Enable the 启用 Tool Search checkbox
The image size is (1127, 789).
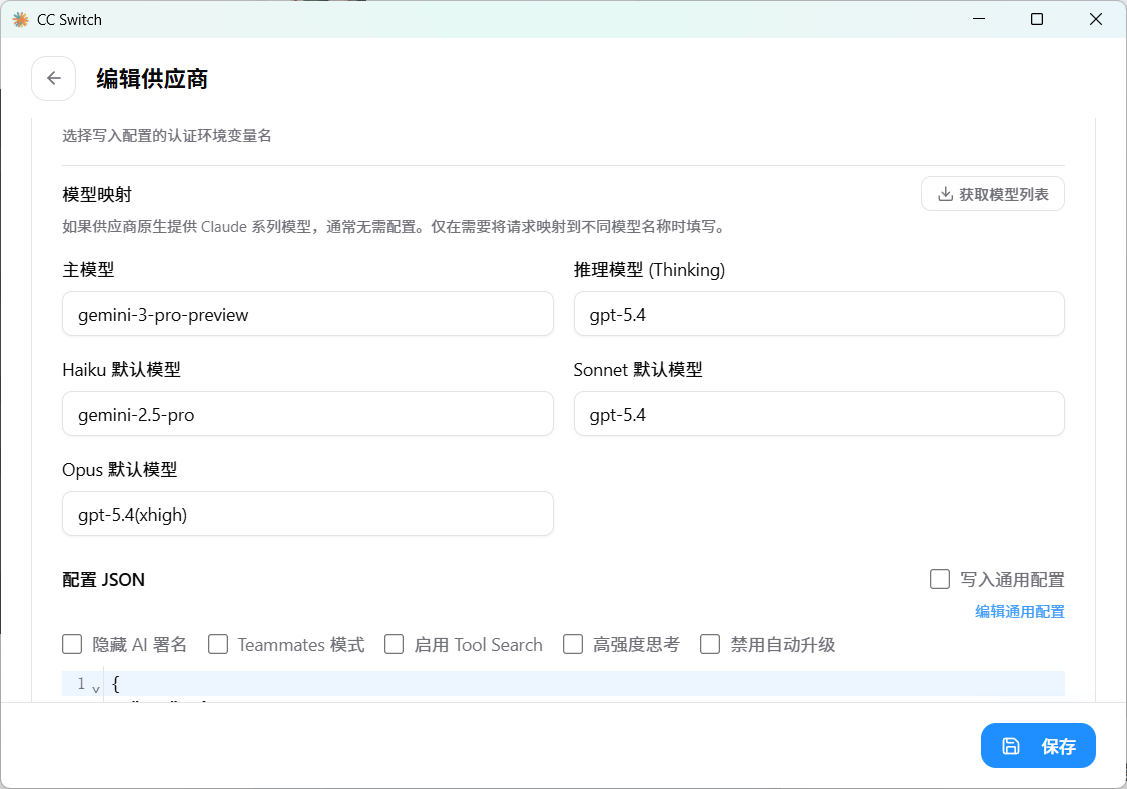[x=394, y=644]
